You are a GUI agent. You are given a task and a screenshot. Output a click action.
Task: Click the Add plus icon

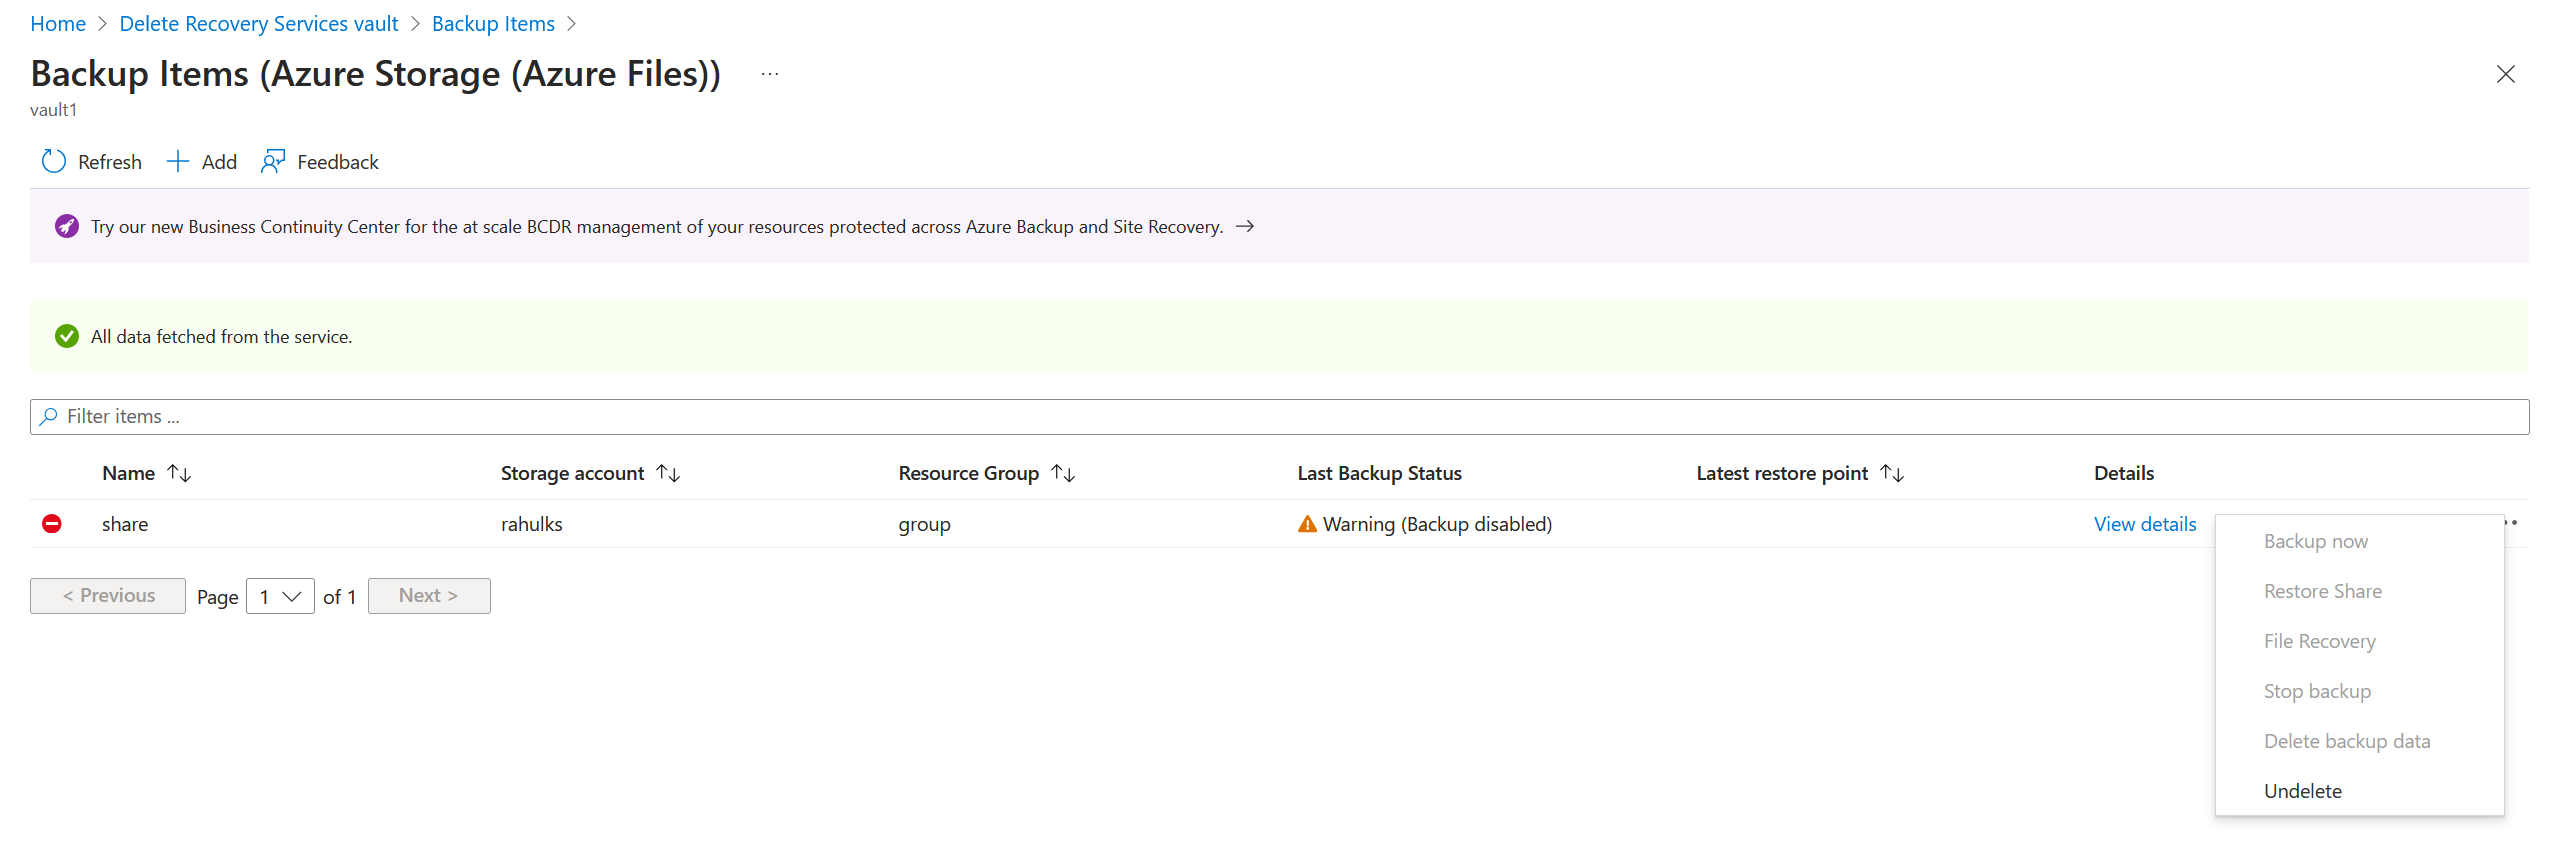[177, 162]
